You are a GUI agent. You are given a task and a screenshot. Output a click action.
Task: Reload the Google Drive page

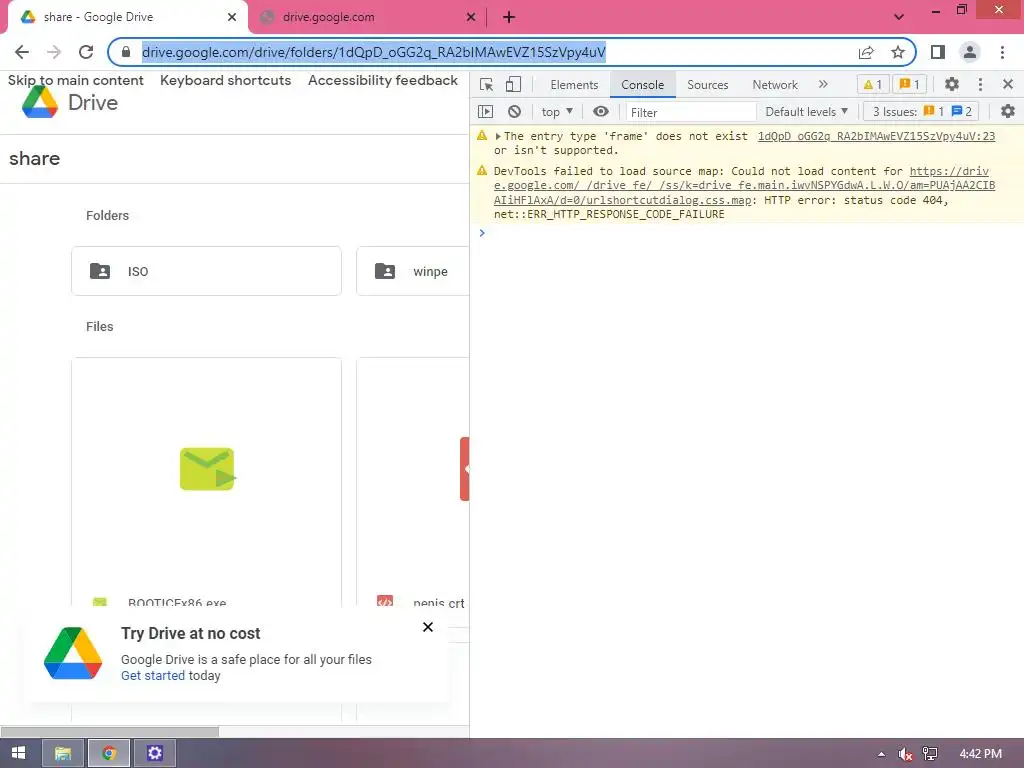(86, 52)
